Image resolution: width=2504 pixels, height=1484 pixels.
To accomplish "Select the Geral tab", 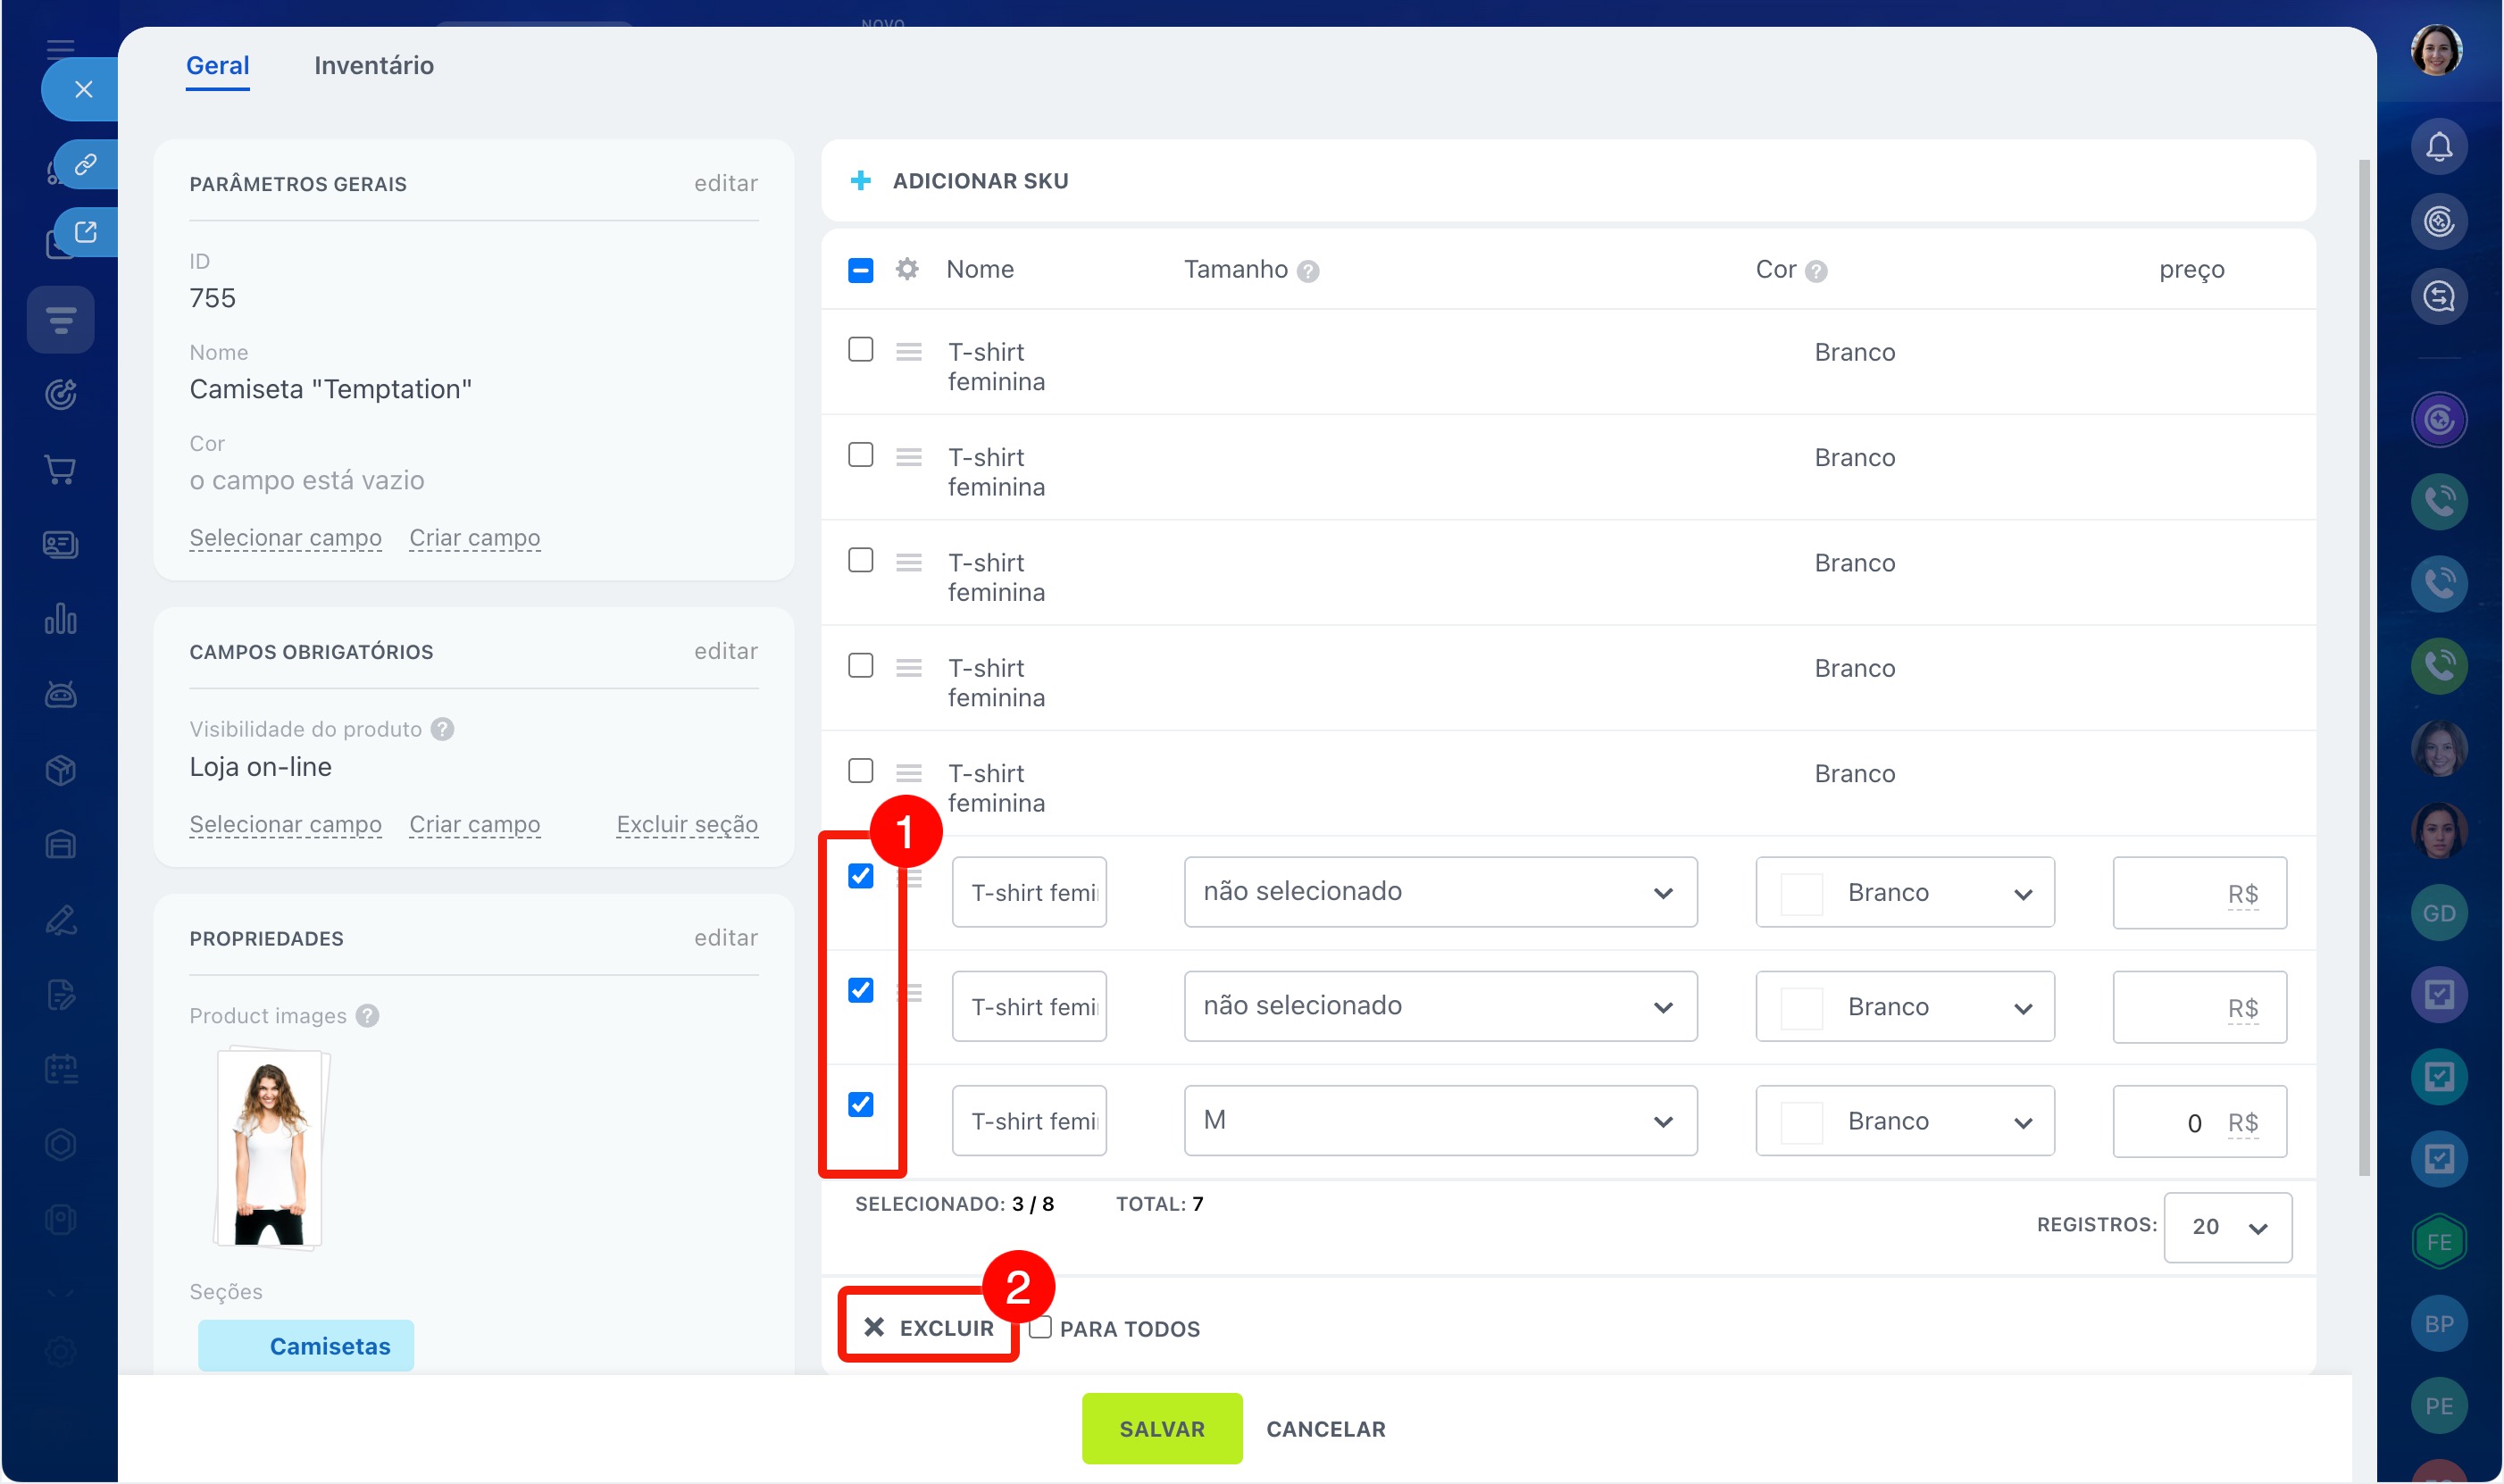I will tap(217, 65).
